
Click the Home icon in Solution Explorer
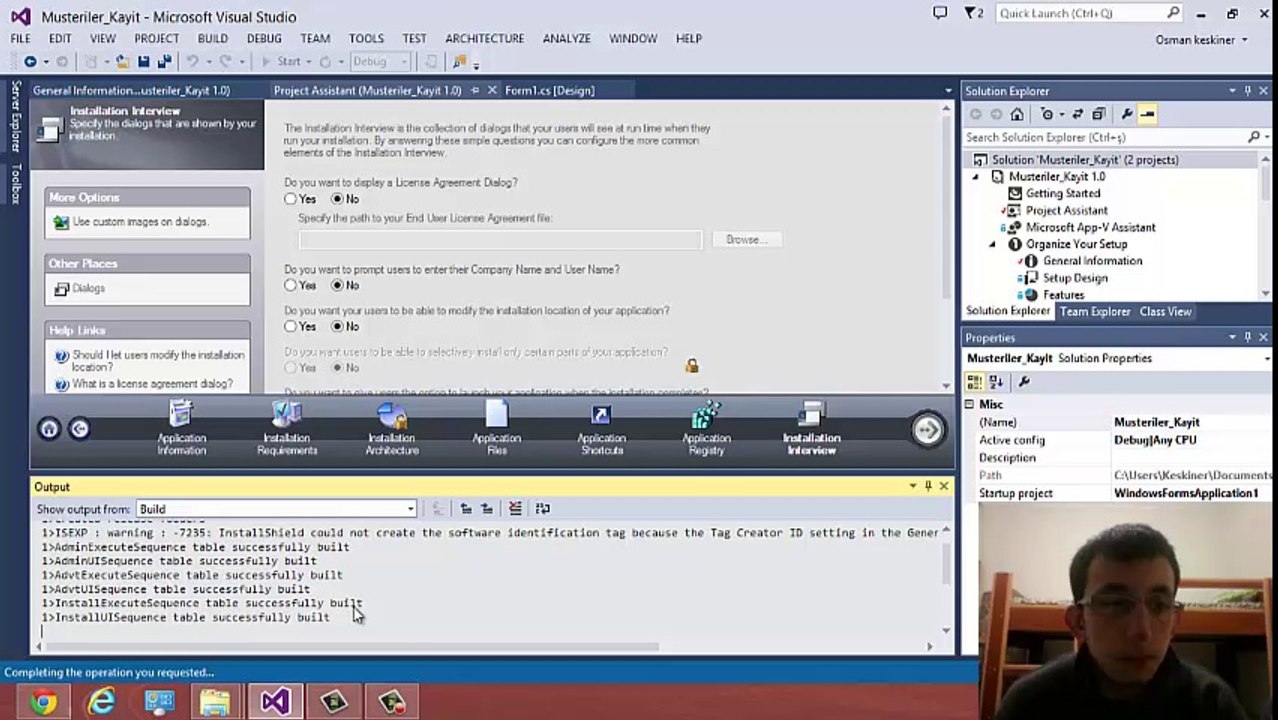click(1017, 114)
